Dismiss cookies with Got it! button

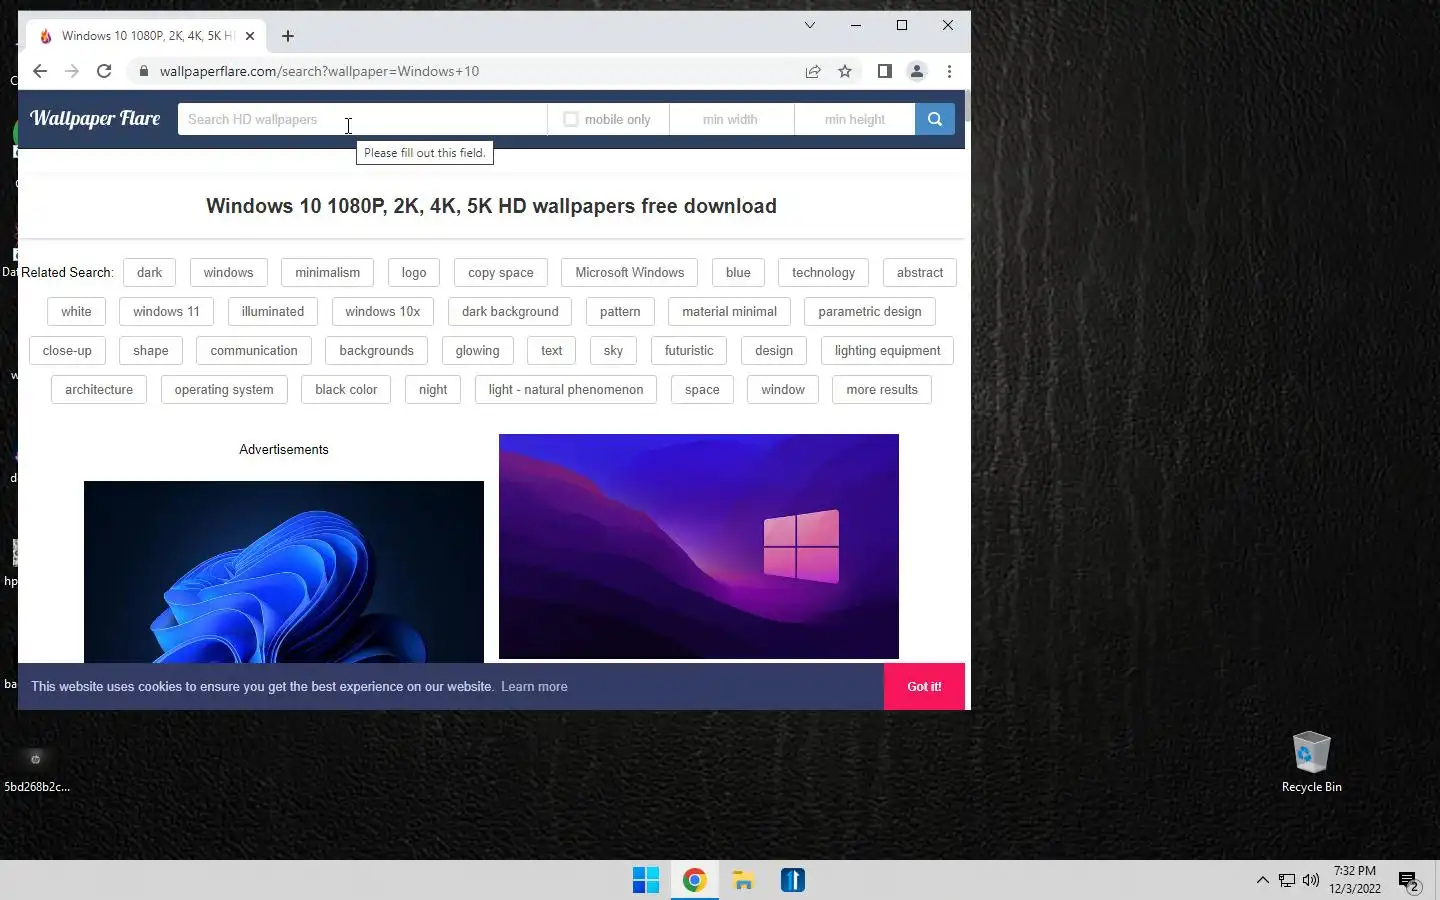point(924,686)
